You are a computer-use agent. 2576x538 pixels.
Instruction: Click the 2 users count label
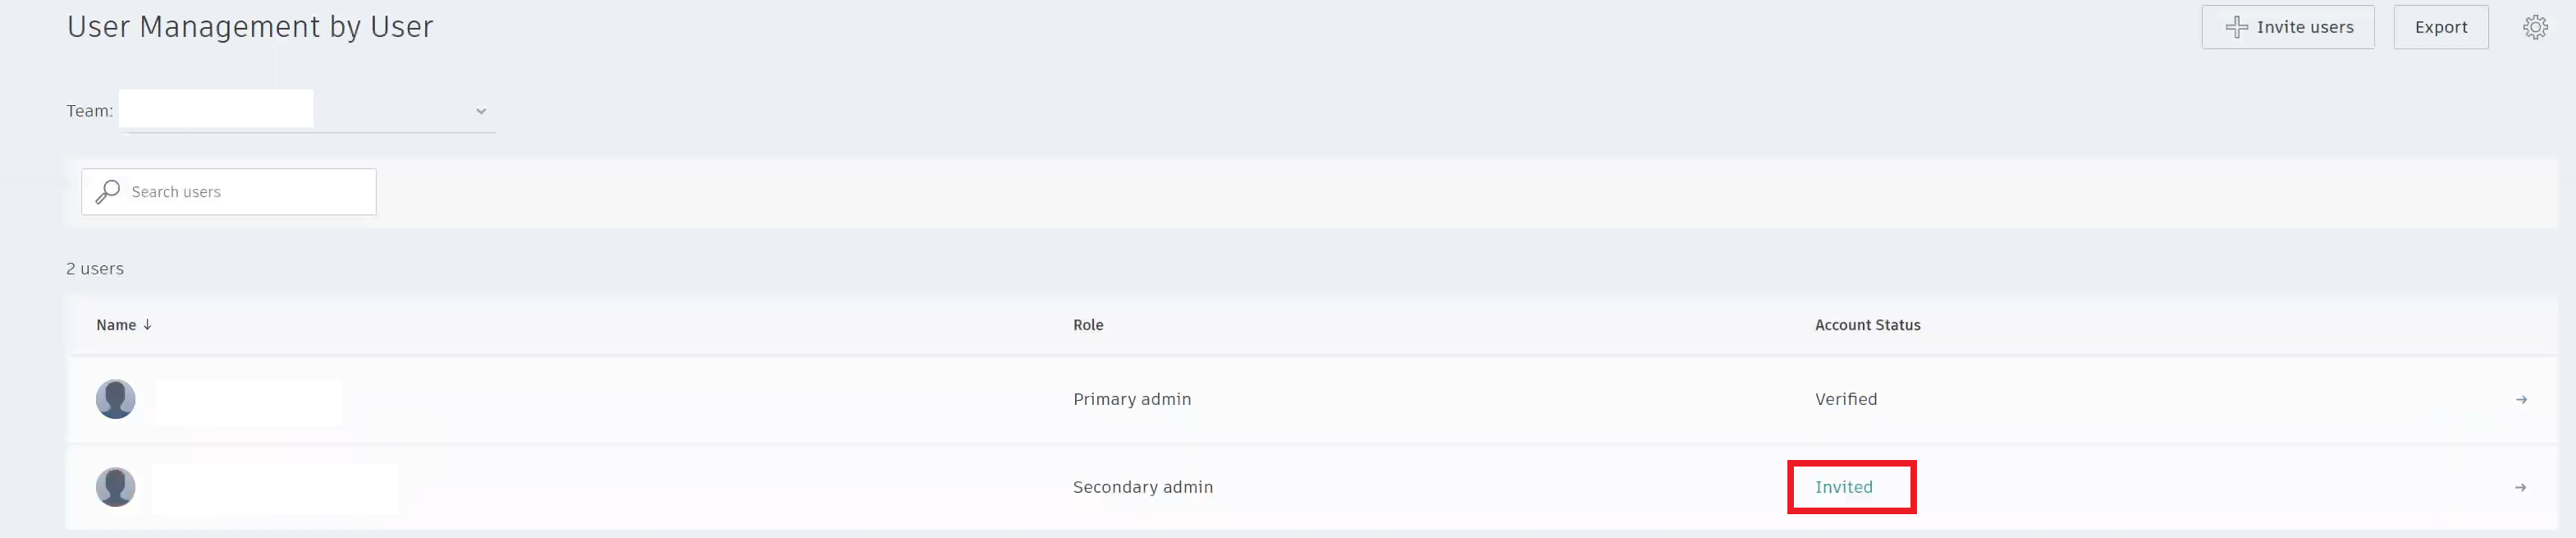95,268
